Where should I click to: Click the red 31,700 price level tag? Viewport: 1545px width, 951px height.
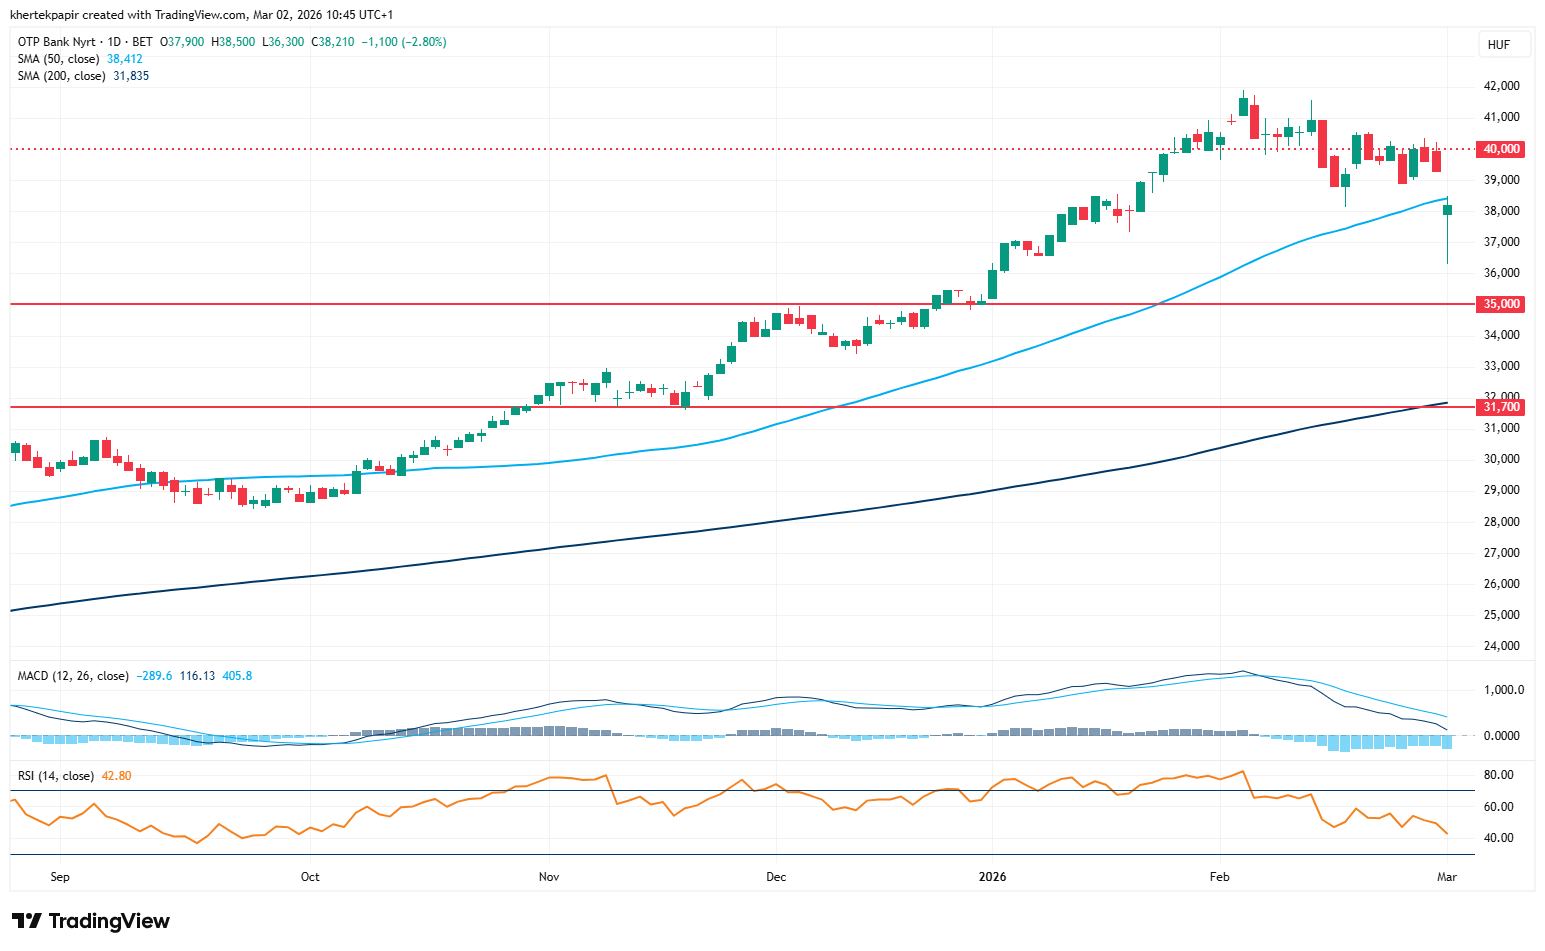(x=1501, y=407)
